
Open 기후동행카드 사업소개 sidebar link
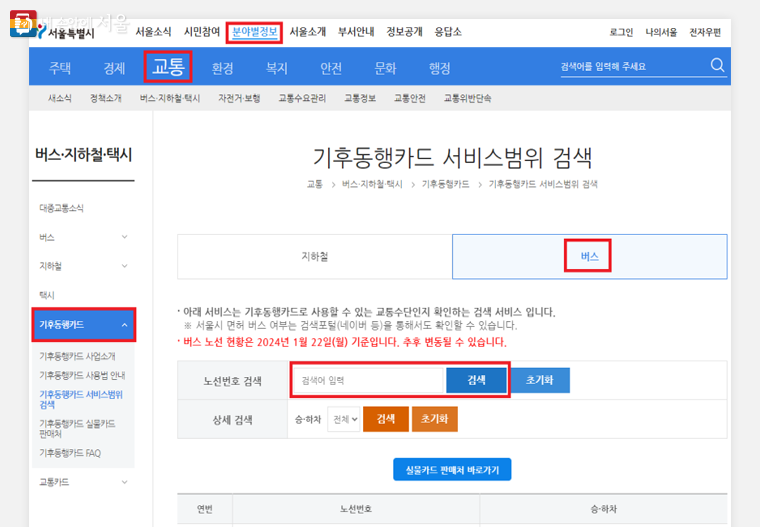point(77,356)
